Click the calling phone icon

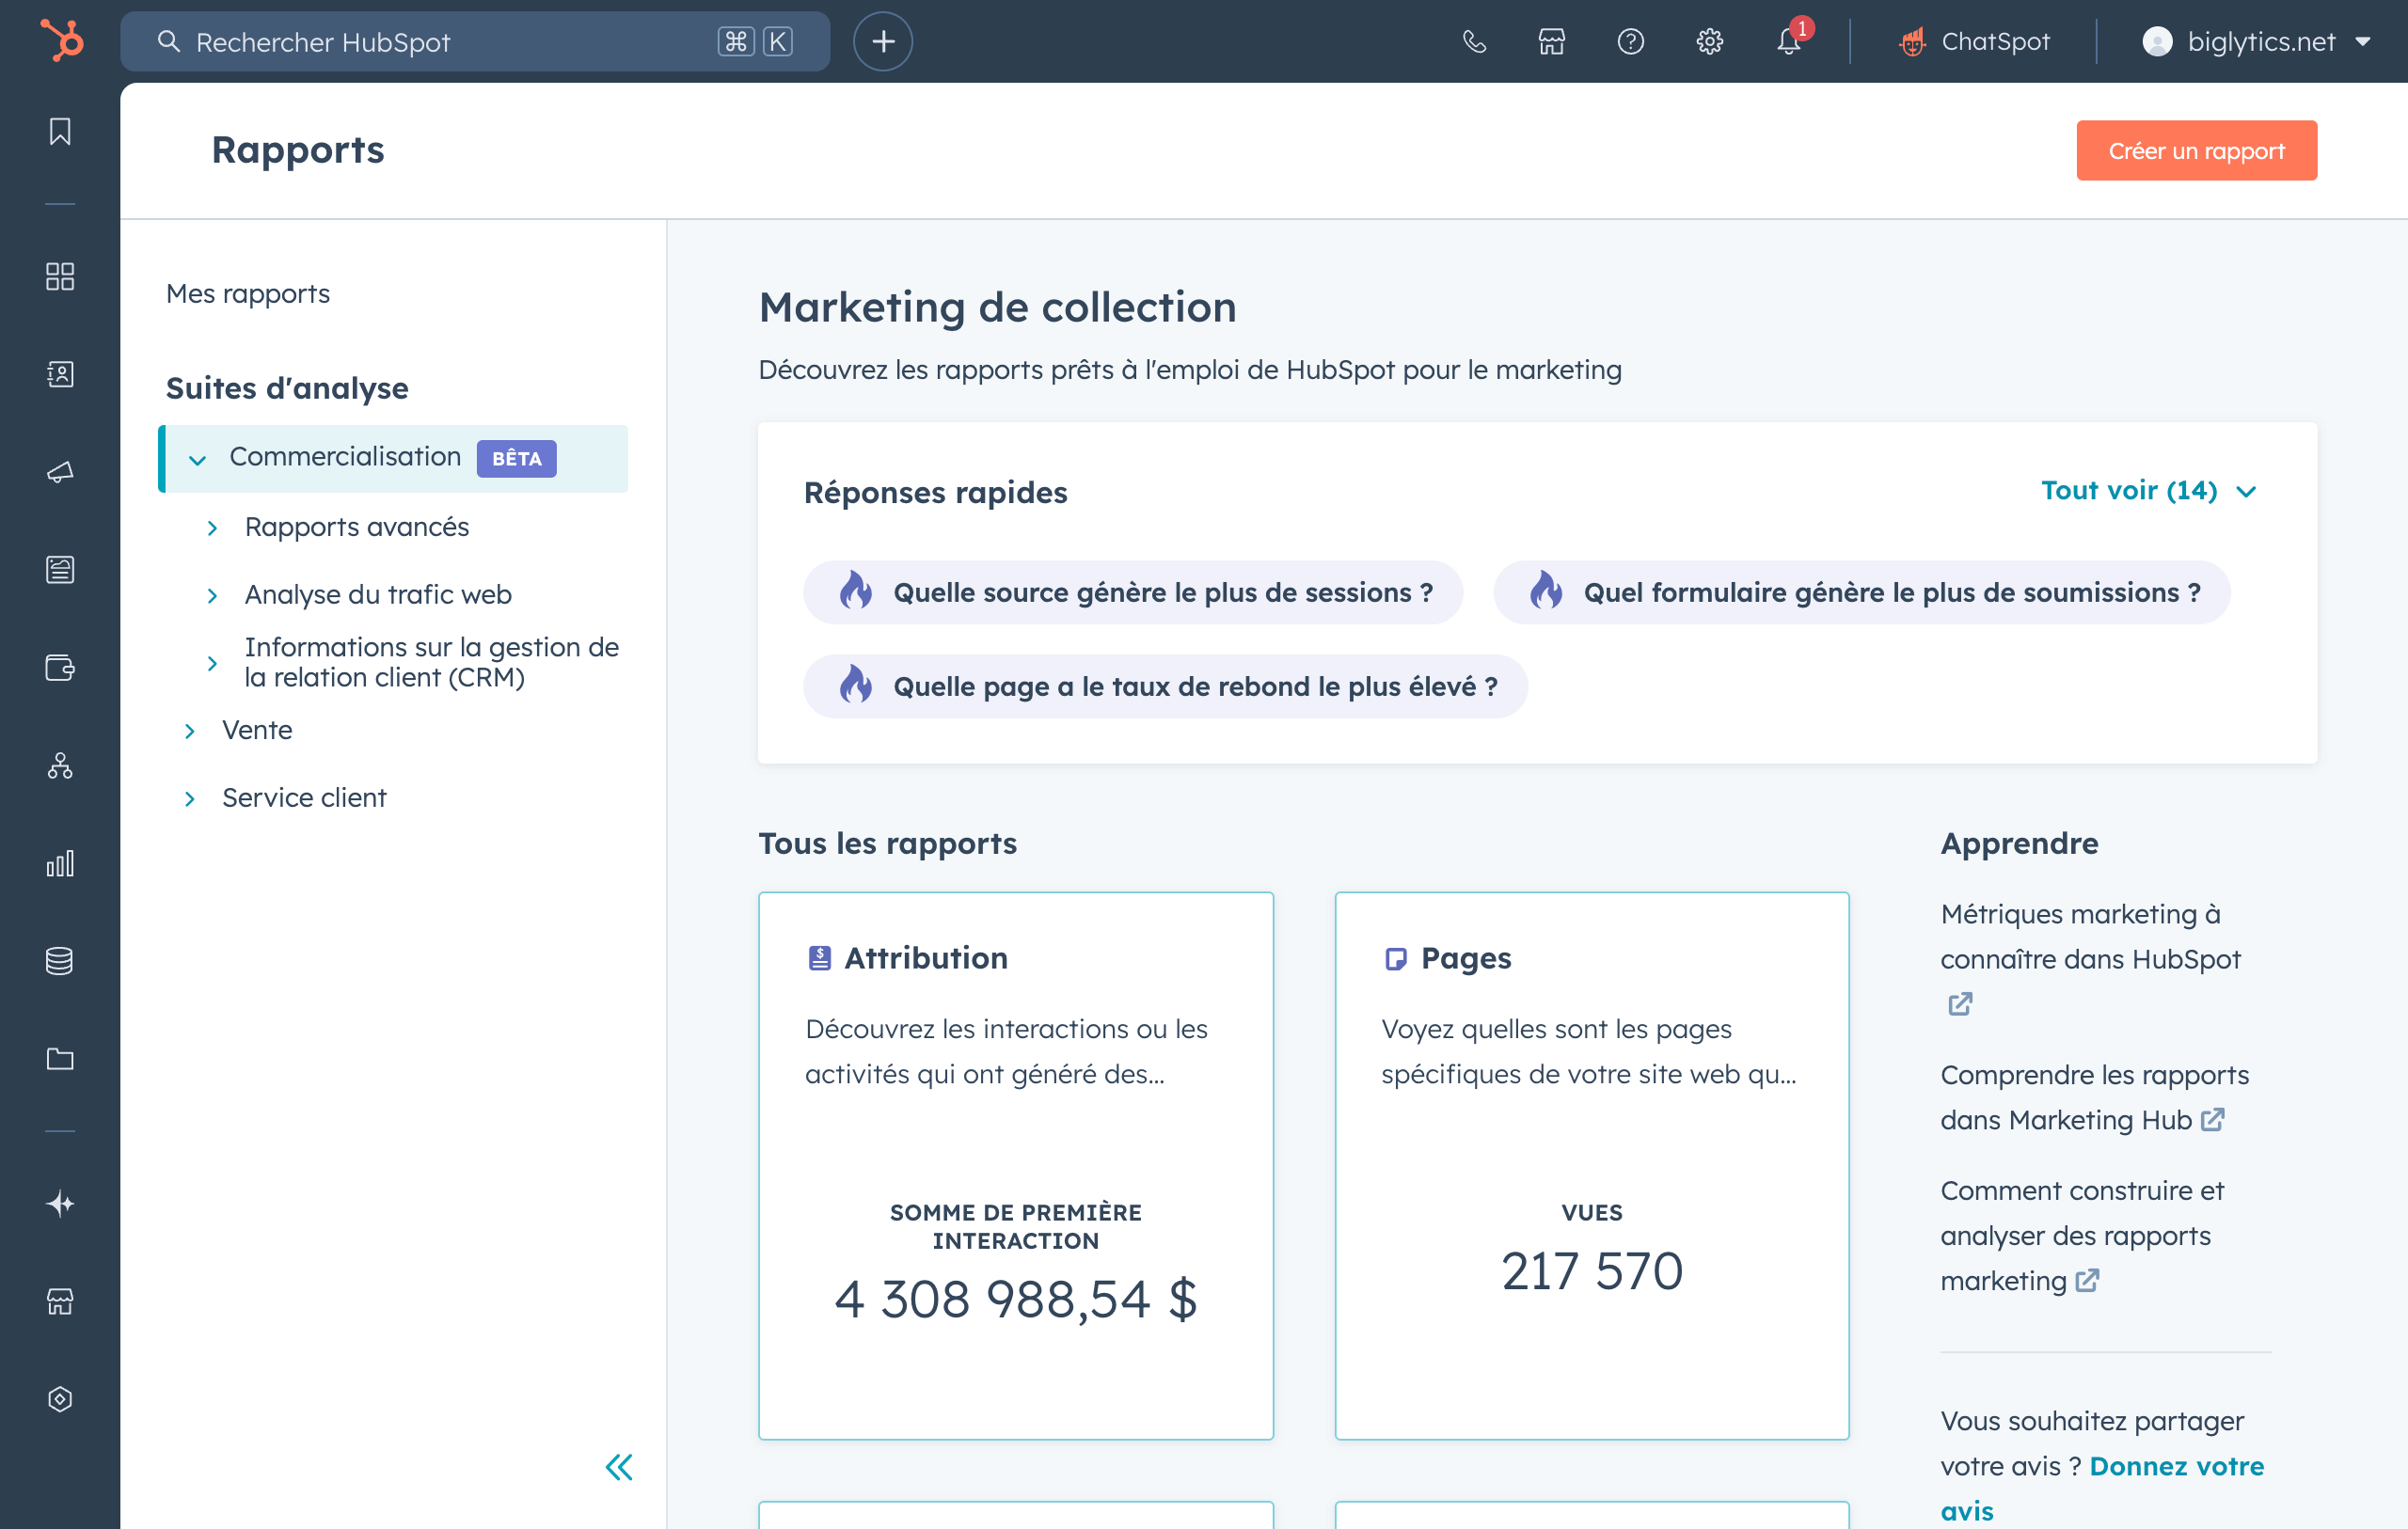click(x=1474, y=42)
